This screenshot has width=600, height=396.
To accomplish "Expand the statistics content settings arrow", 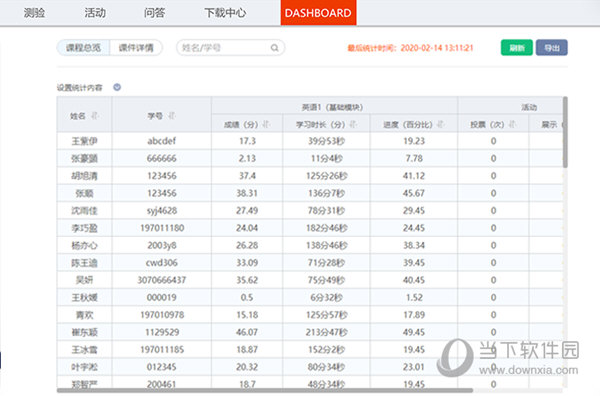I will 117,87.
